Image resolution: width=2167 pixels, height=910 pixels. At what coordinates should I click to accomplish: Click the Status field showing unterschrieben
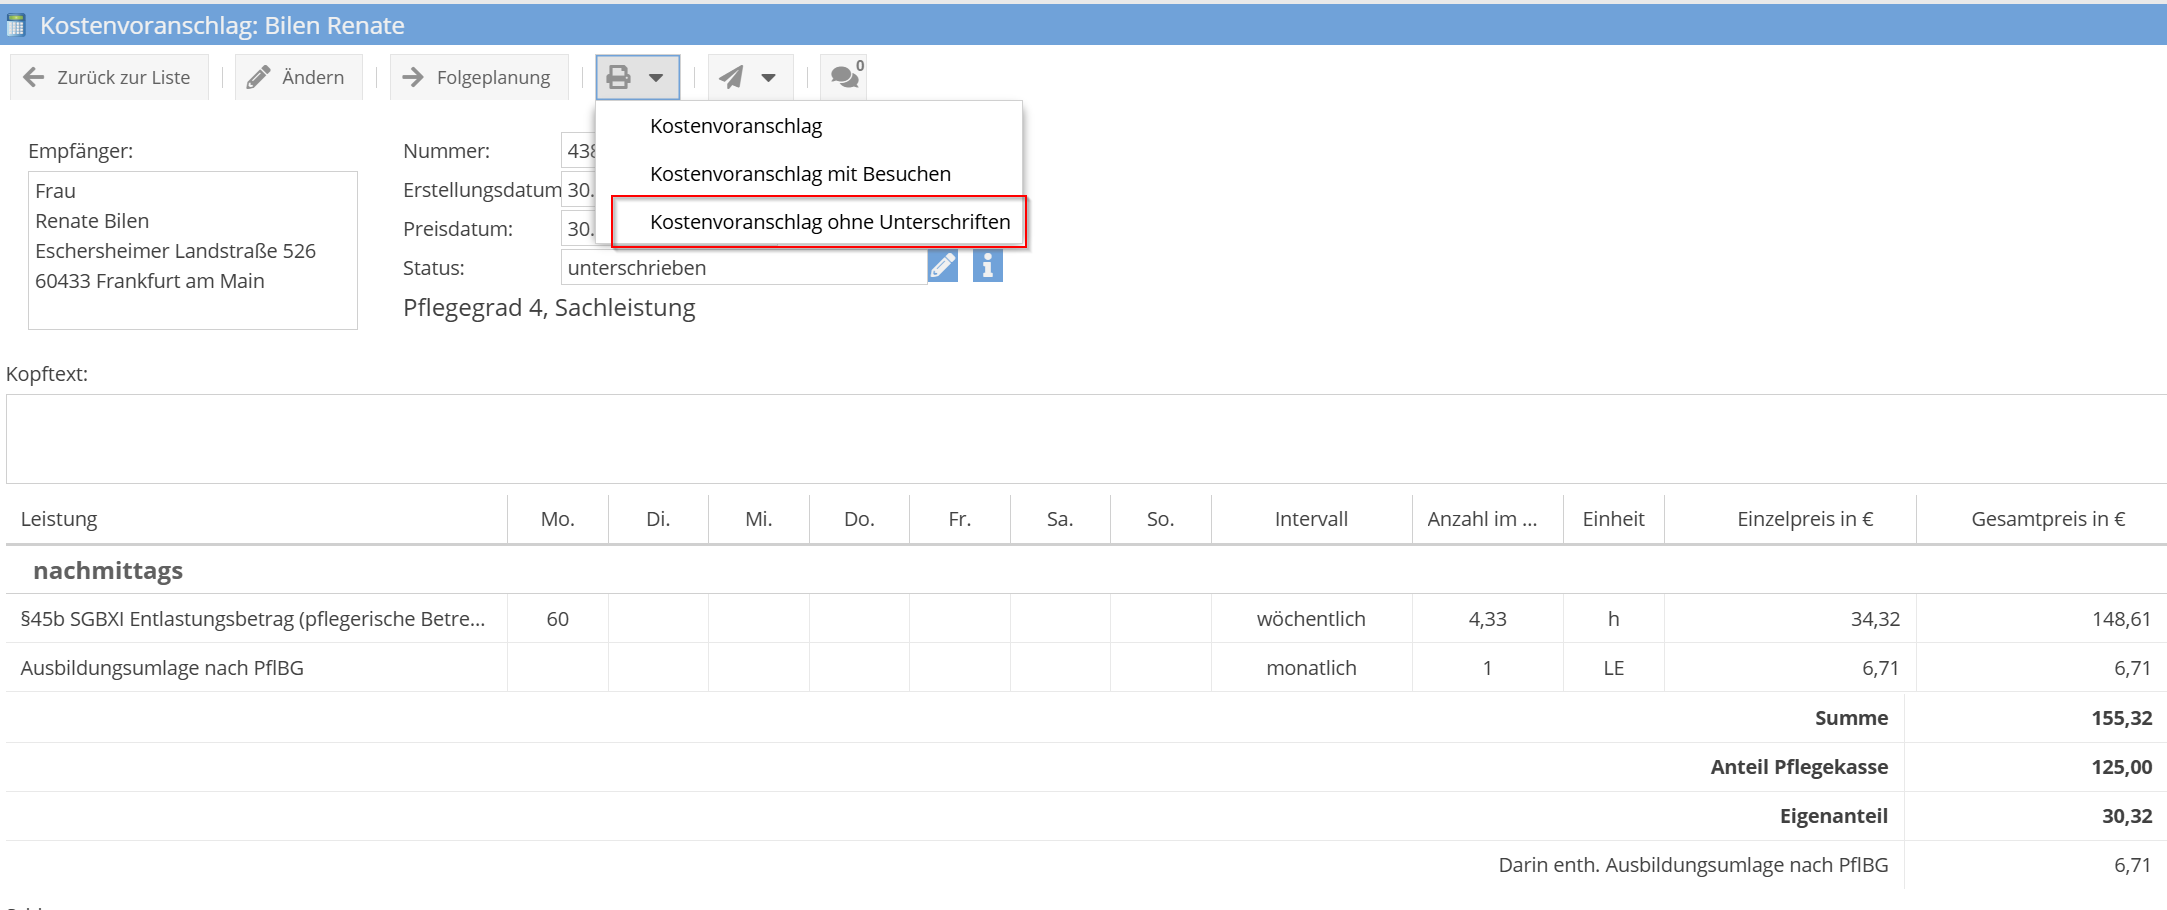click(744, 267)
